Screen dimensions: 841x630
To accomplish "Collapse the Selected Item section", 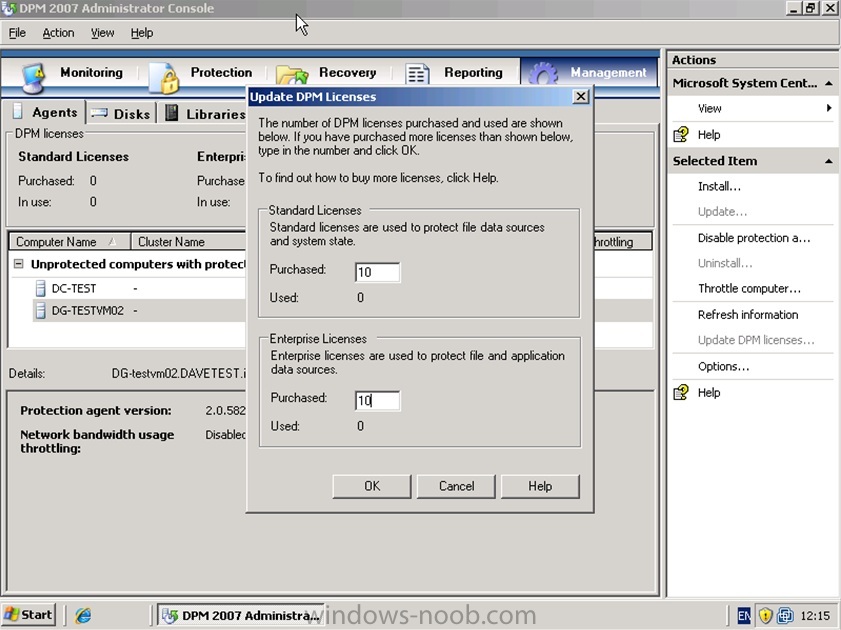I will click(x=829, y=161).
